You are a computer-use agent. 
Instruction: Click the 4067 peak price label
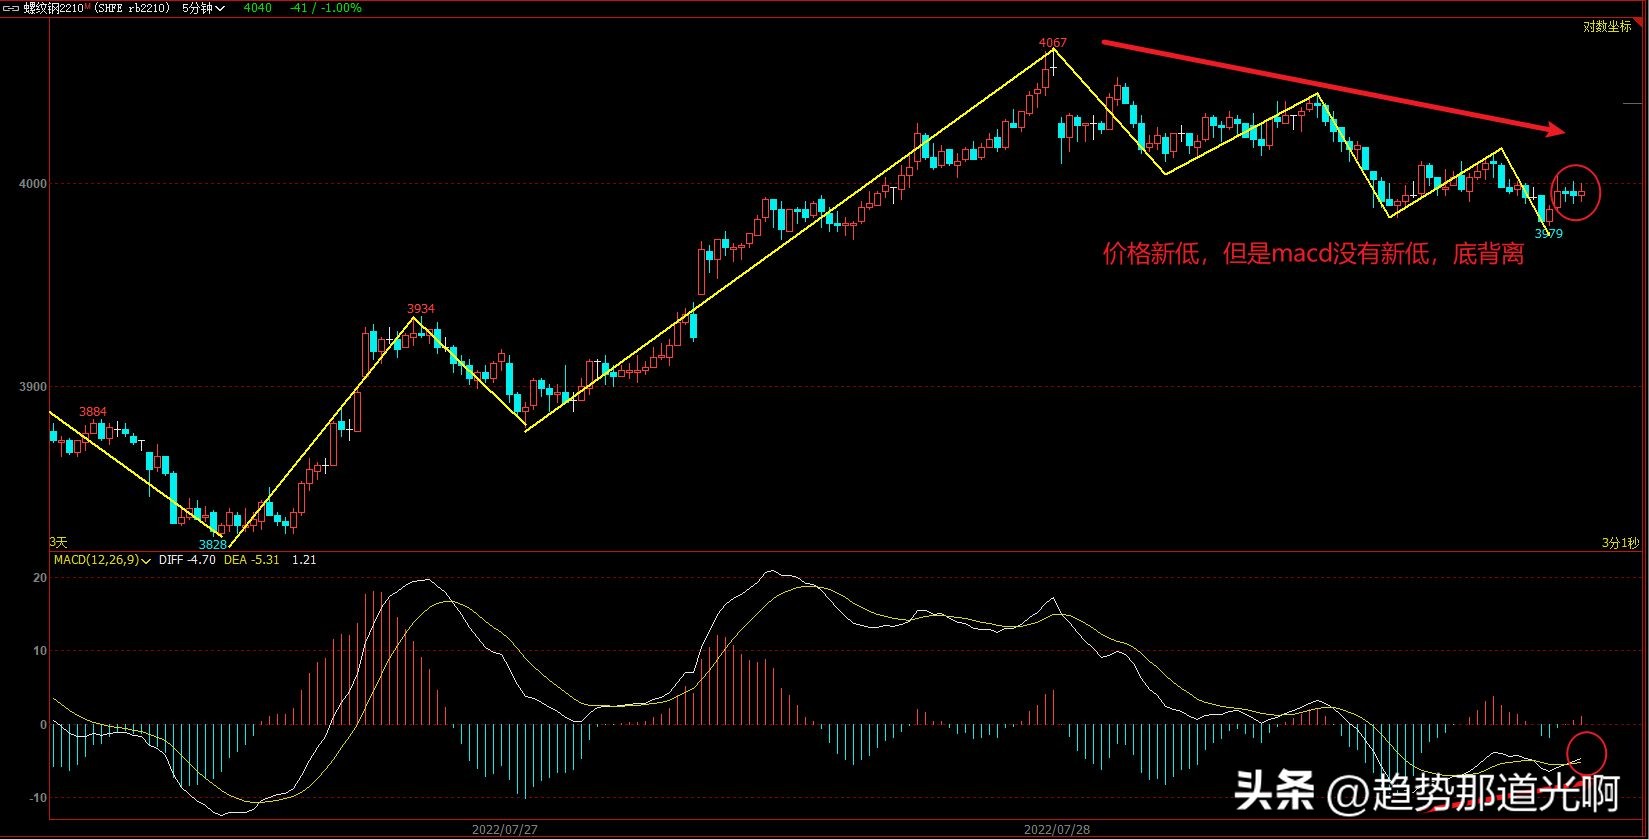[x=1052, y=42]
